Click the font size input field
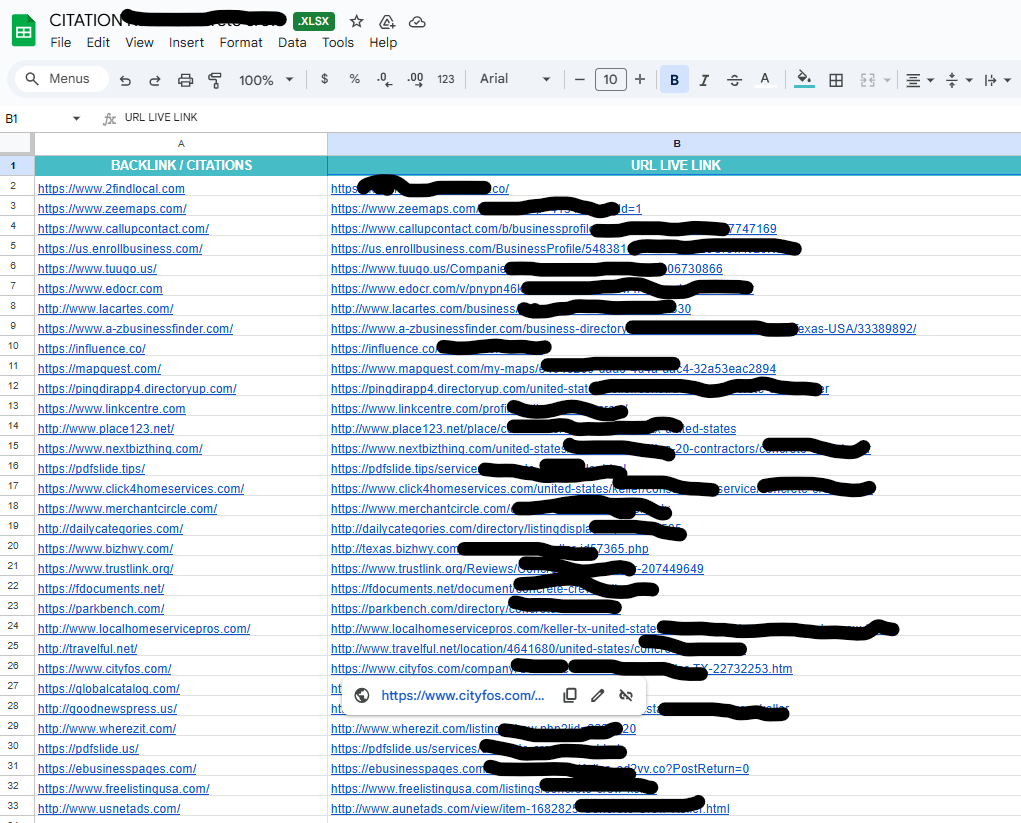The width and height of the screenshot is (1021, 823). (610, 79)
